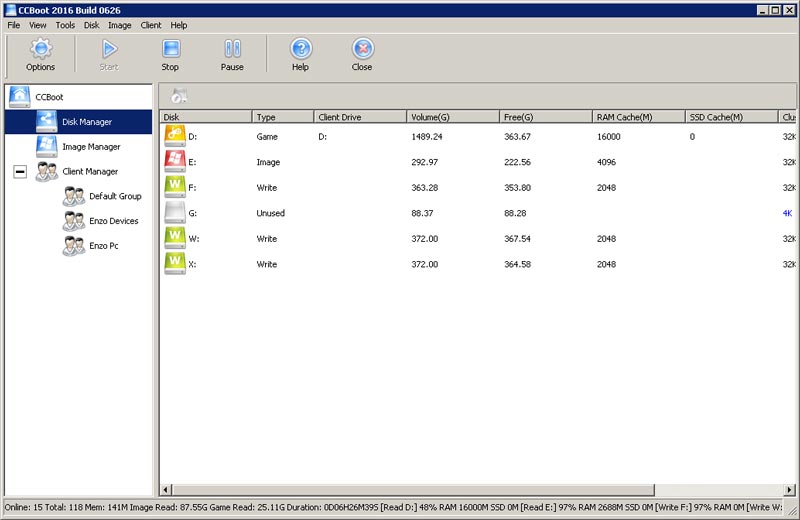Click the disk settings icon above list
The height and width of the screenshot is (520, 800).
coord(178,96)
